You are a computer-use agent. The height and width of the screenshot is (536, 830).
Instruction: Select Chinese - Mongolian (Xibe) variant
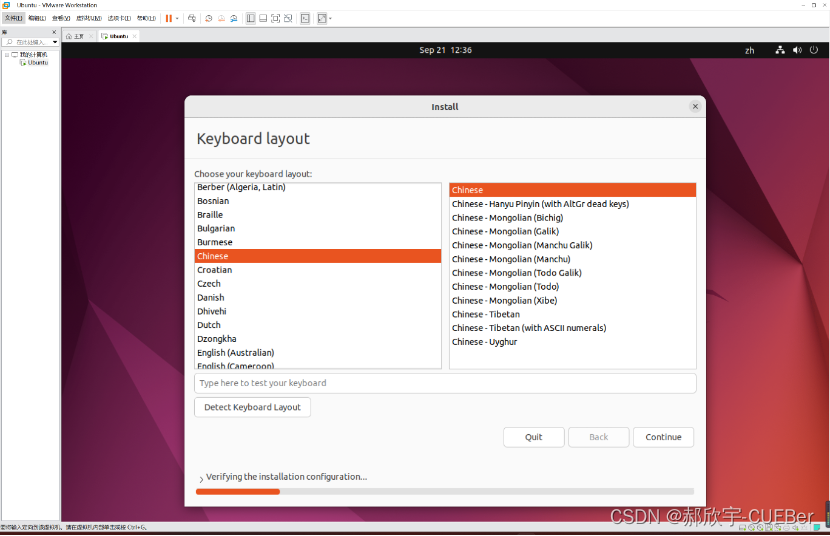coord(572,301)
